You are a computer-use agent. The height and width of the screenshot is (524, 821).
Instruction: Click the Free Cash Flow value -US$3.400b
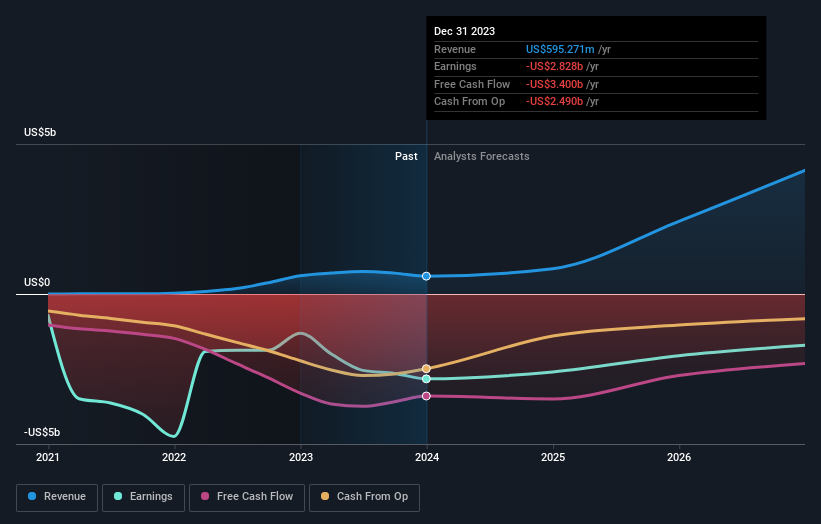pos(554,84)
